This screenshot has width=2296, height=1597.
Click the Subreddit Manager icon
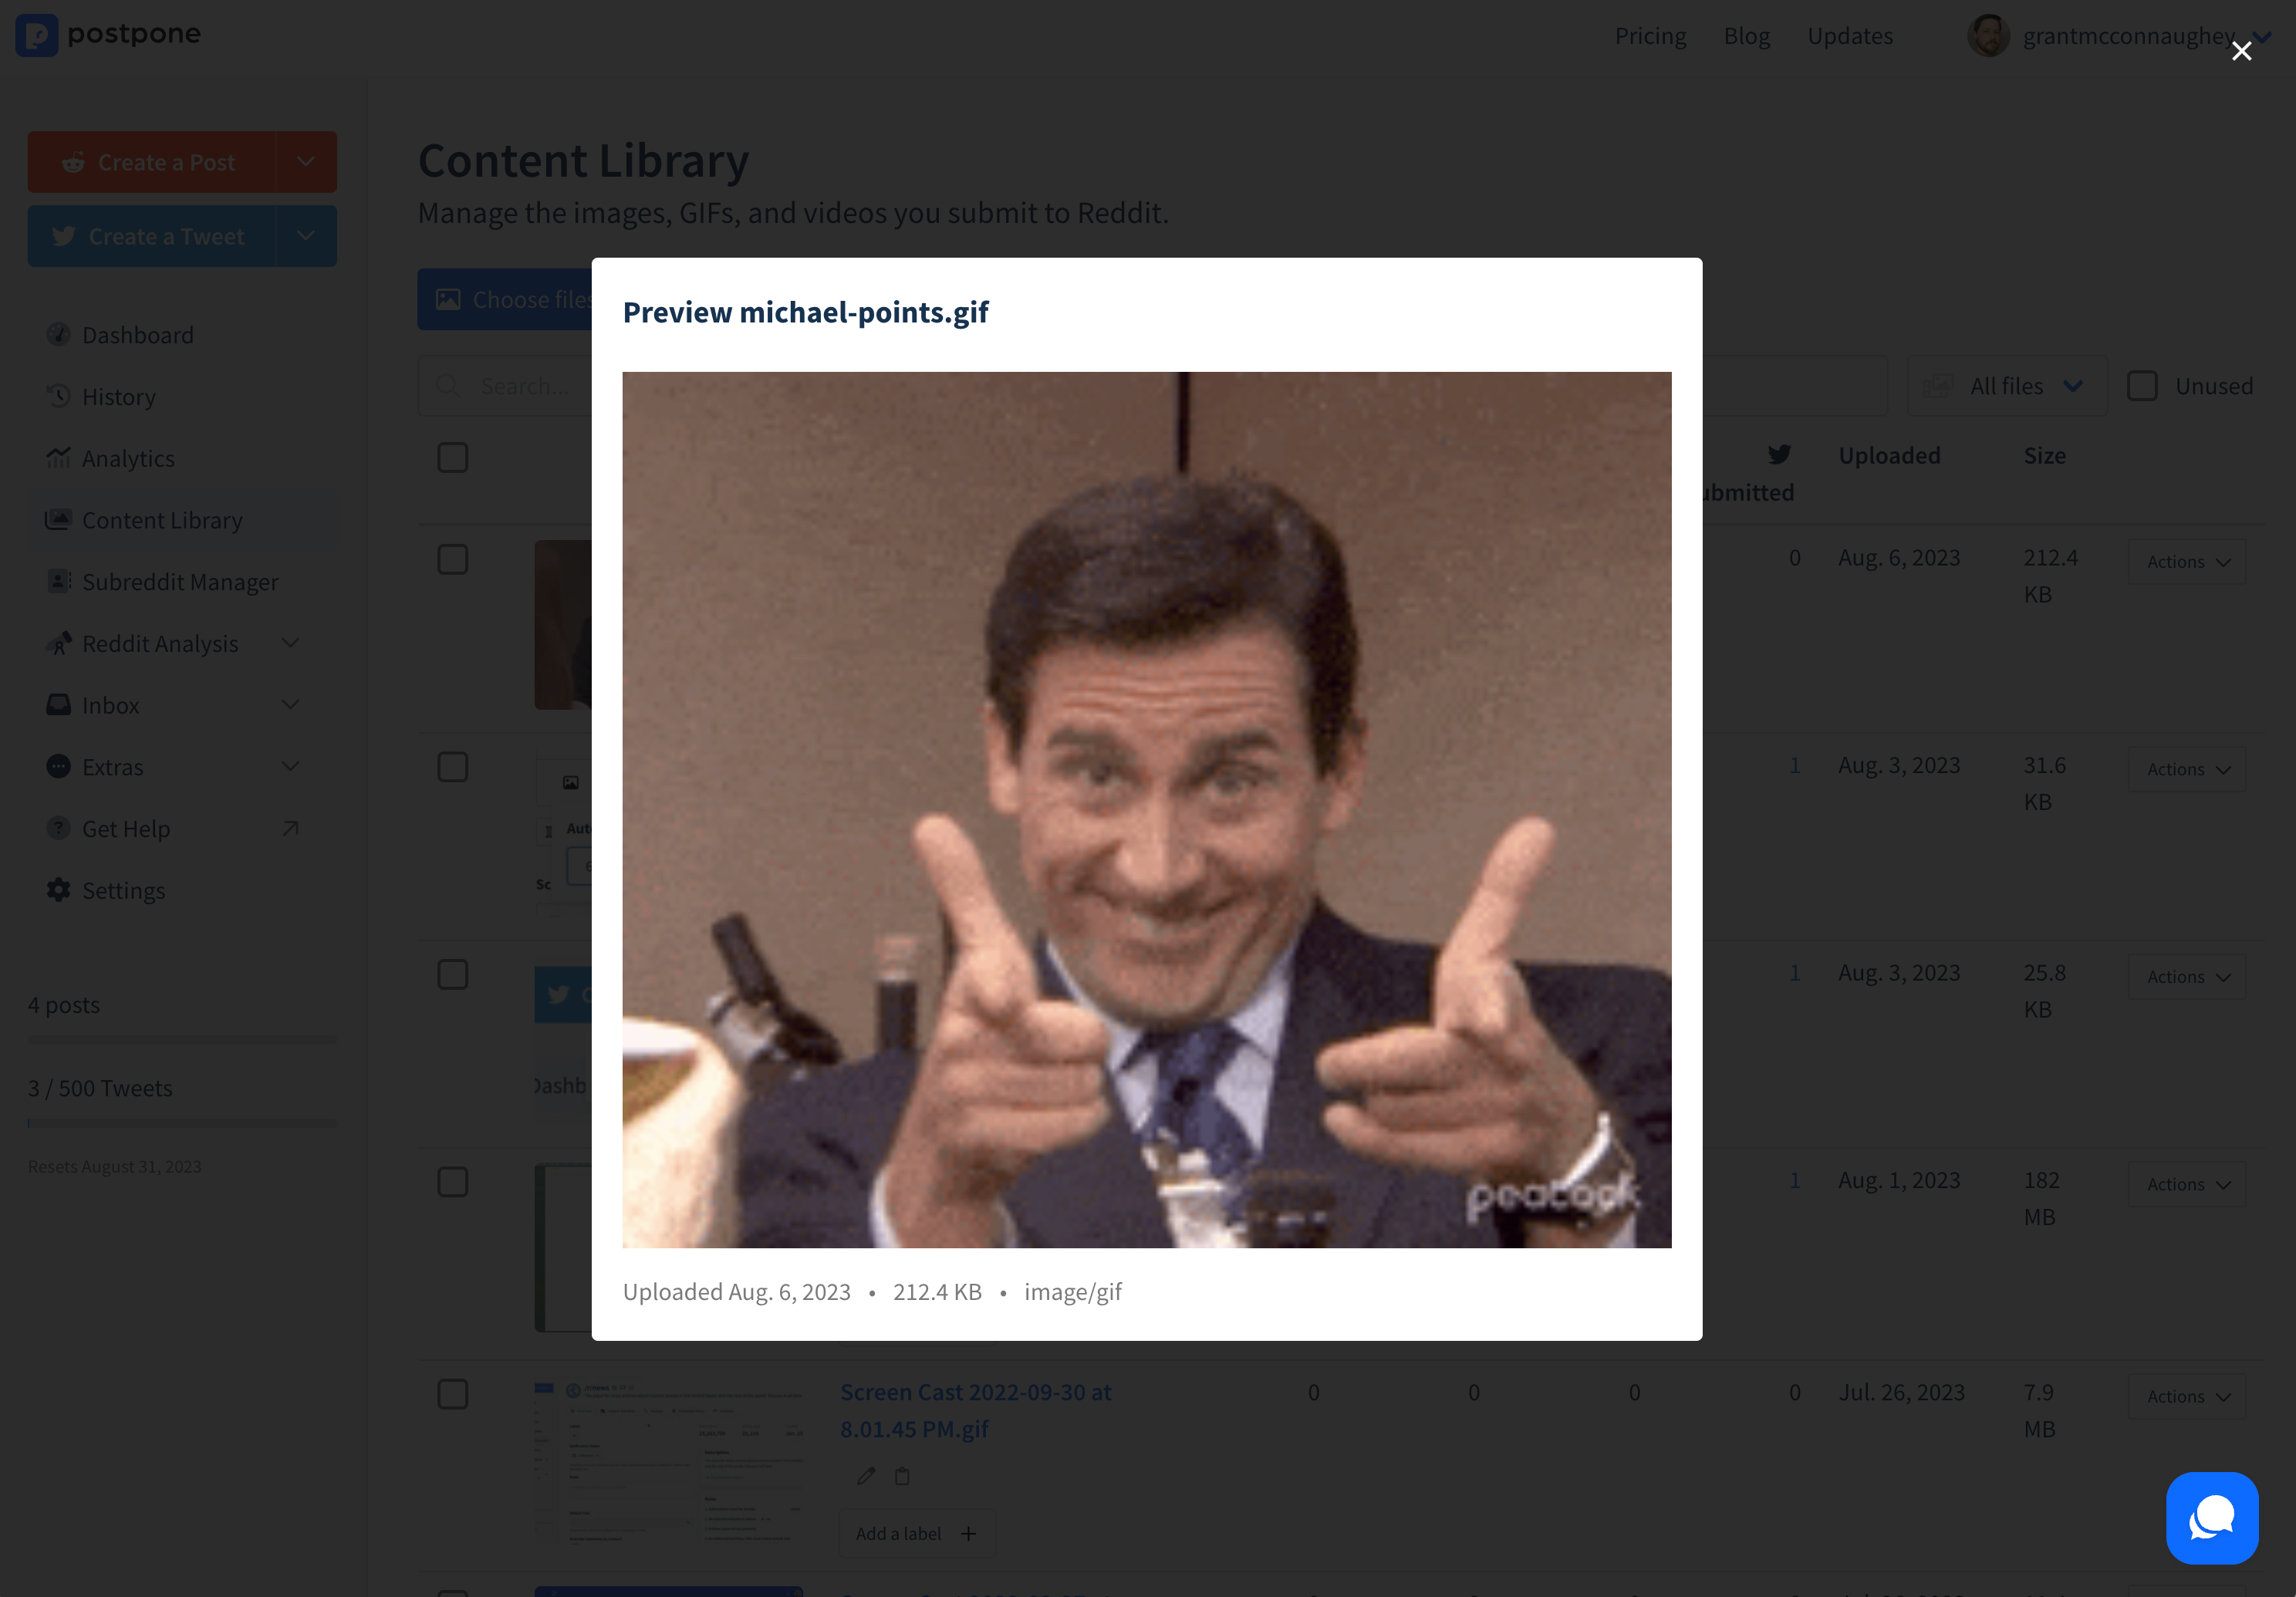(59, 581)
